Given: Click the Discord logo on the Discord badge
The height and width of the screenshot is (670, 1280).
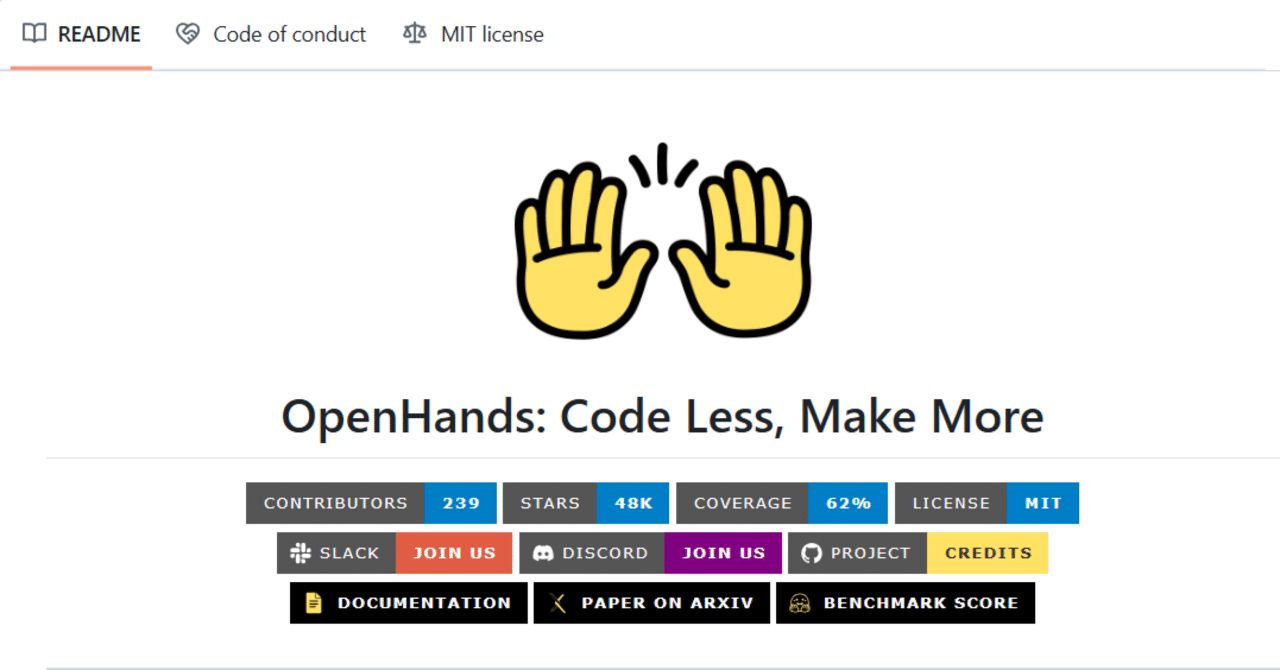Looking at the screenshot, I should click(x=543, y=553).
